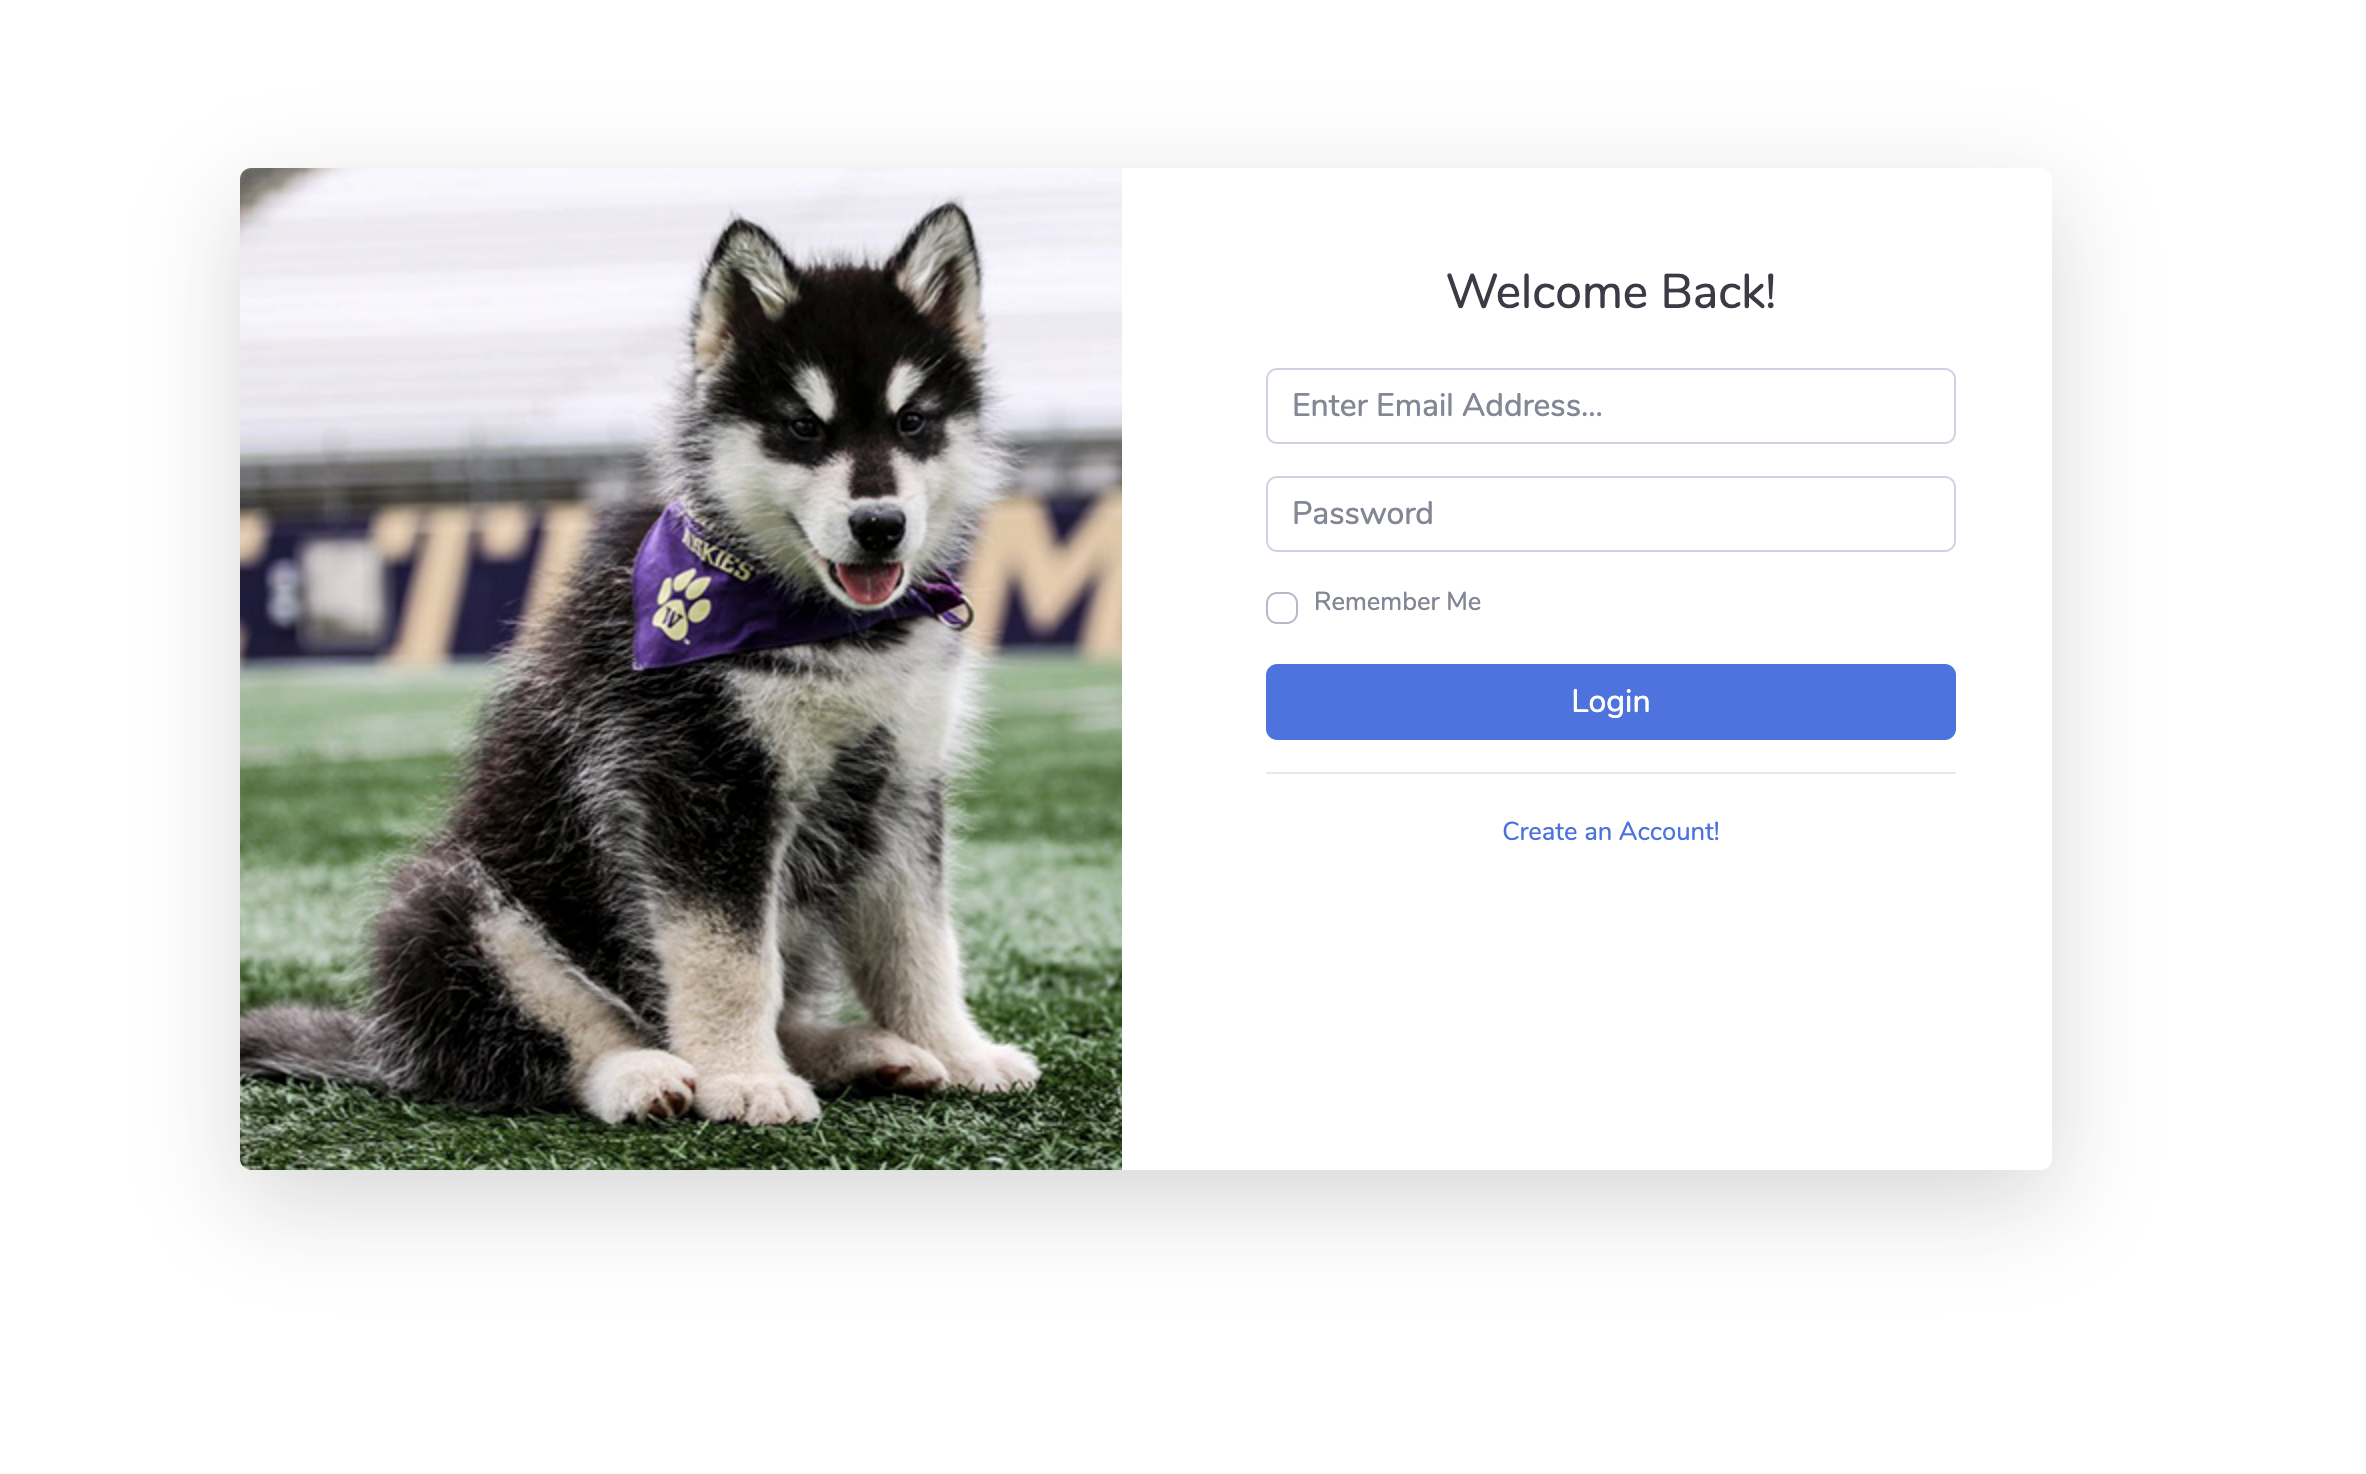Click the husky's open pink mouth

pos(868,582)
